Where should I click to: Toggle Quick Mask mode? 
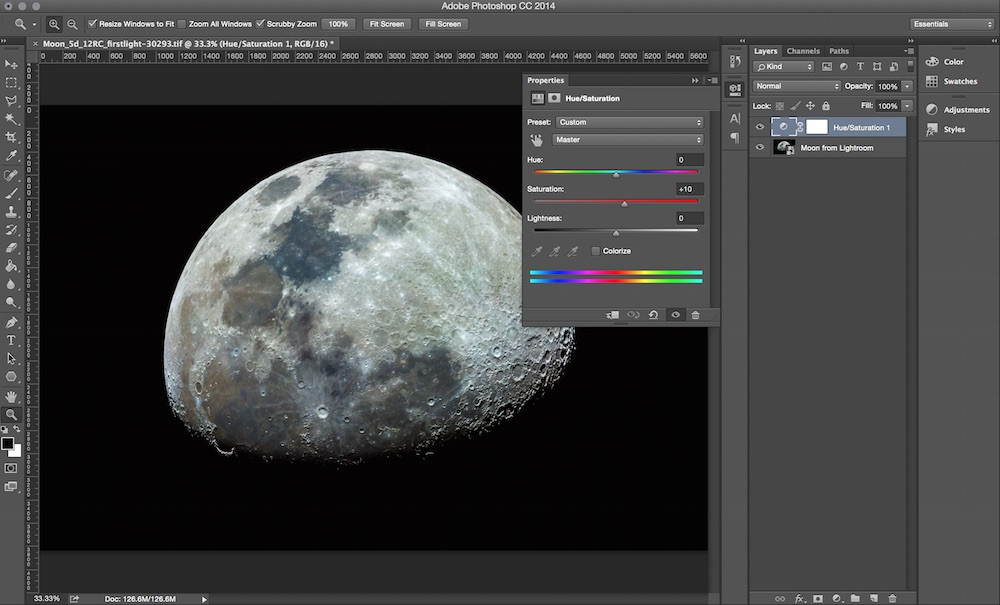coord(11,468)
